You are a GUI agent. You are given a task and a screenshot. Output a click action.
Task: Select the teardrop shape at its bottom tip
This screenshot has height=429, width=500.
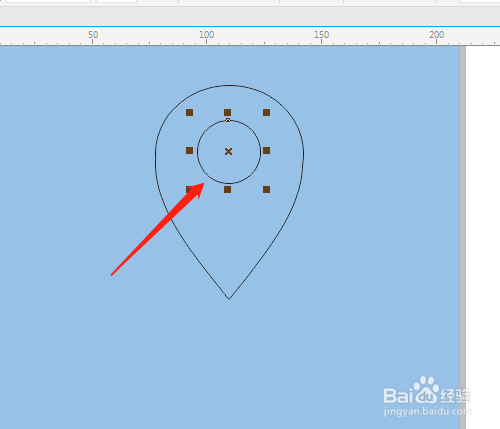(x=229, y=299)
